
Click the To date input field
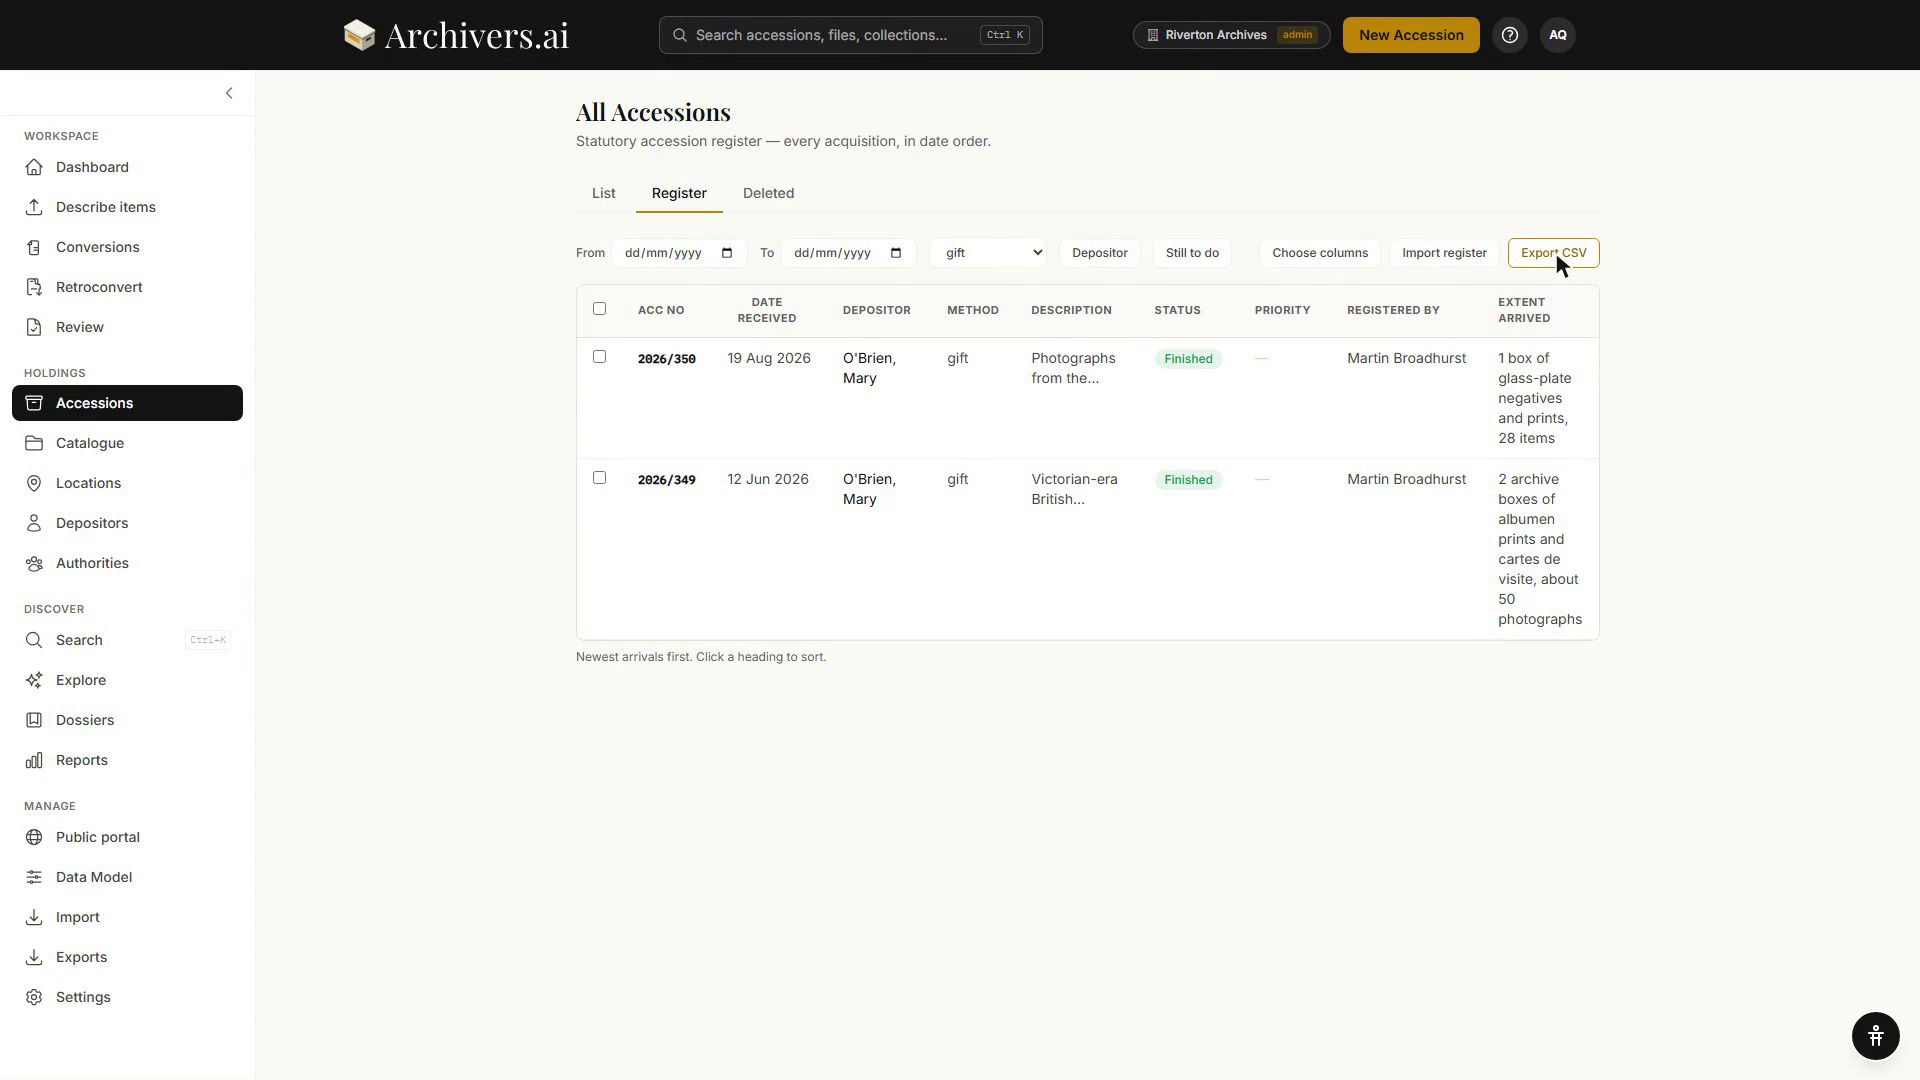point(848,253)
